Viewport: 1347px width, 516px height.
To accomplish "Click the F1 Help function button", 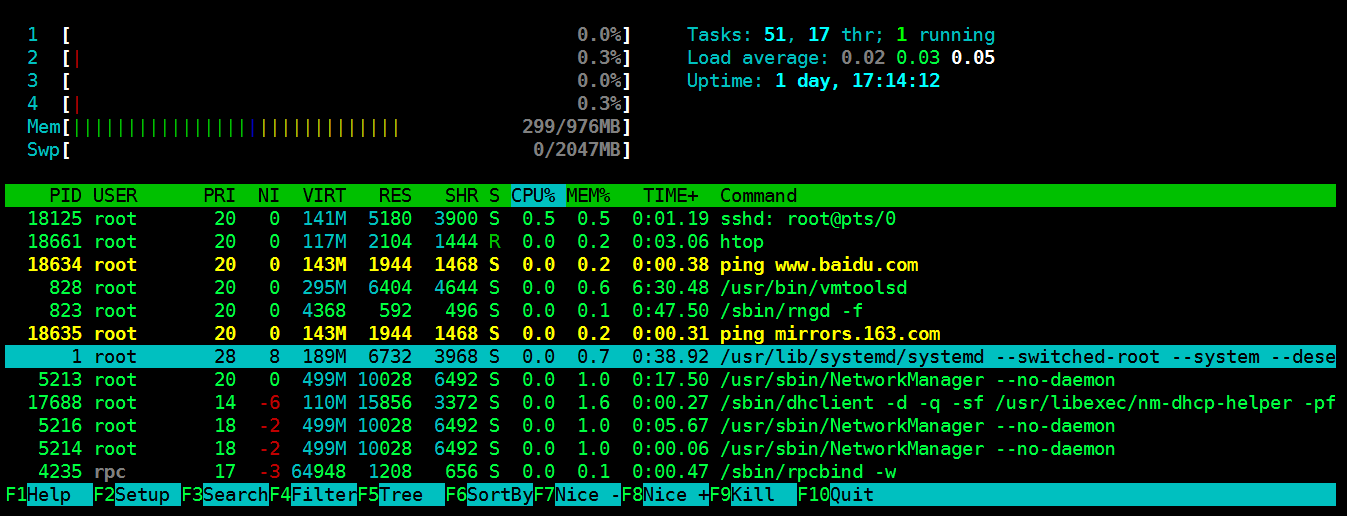I will [x=50, y=495].
